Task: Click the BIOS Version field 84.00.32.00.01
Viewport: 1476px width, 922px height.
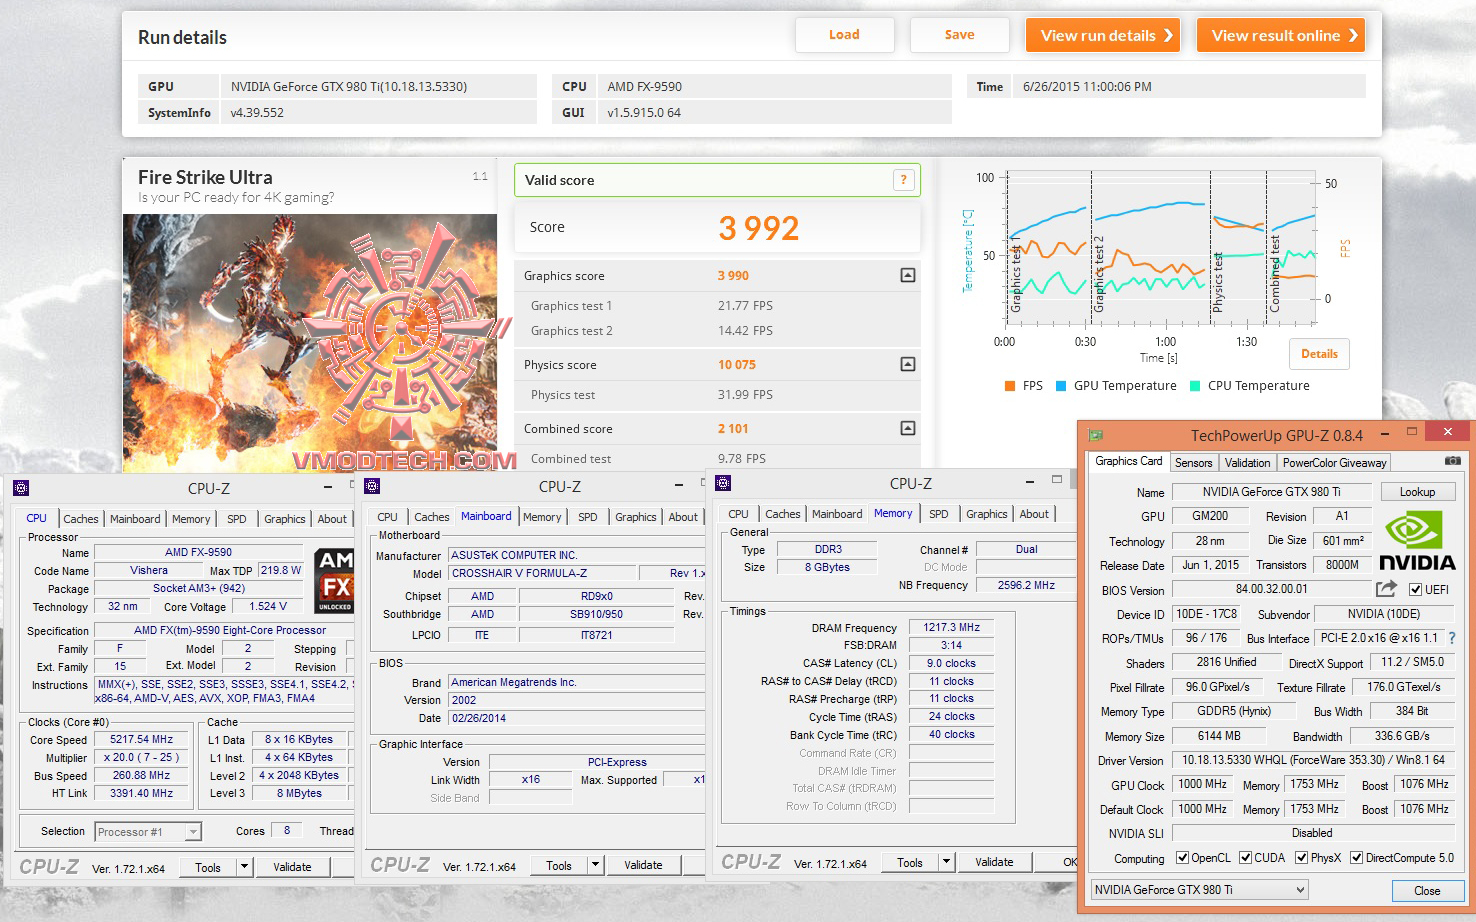Action: pos(1271,589)
